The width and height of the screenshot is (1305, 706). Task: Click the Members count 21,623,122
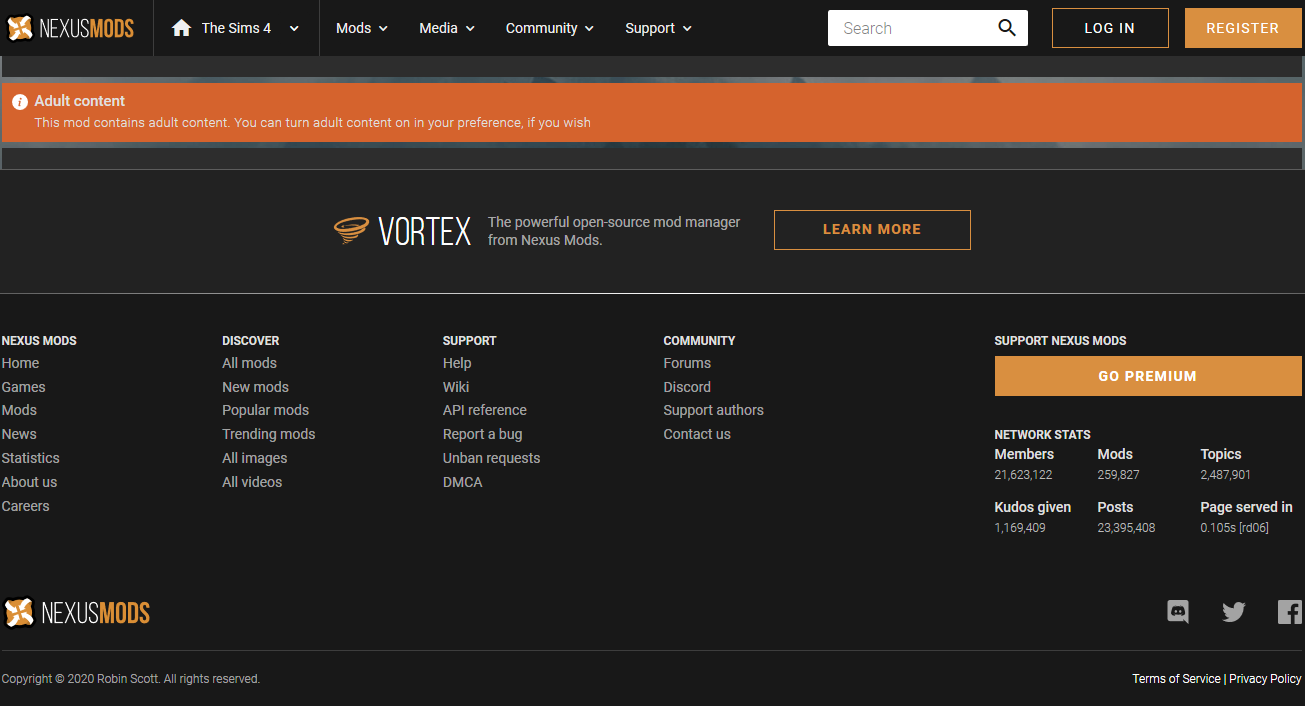(x=1023, y=475)
